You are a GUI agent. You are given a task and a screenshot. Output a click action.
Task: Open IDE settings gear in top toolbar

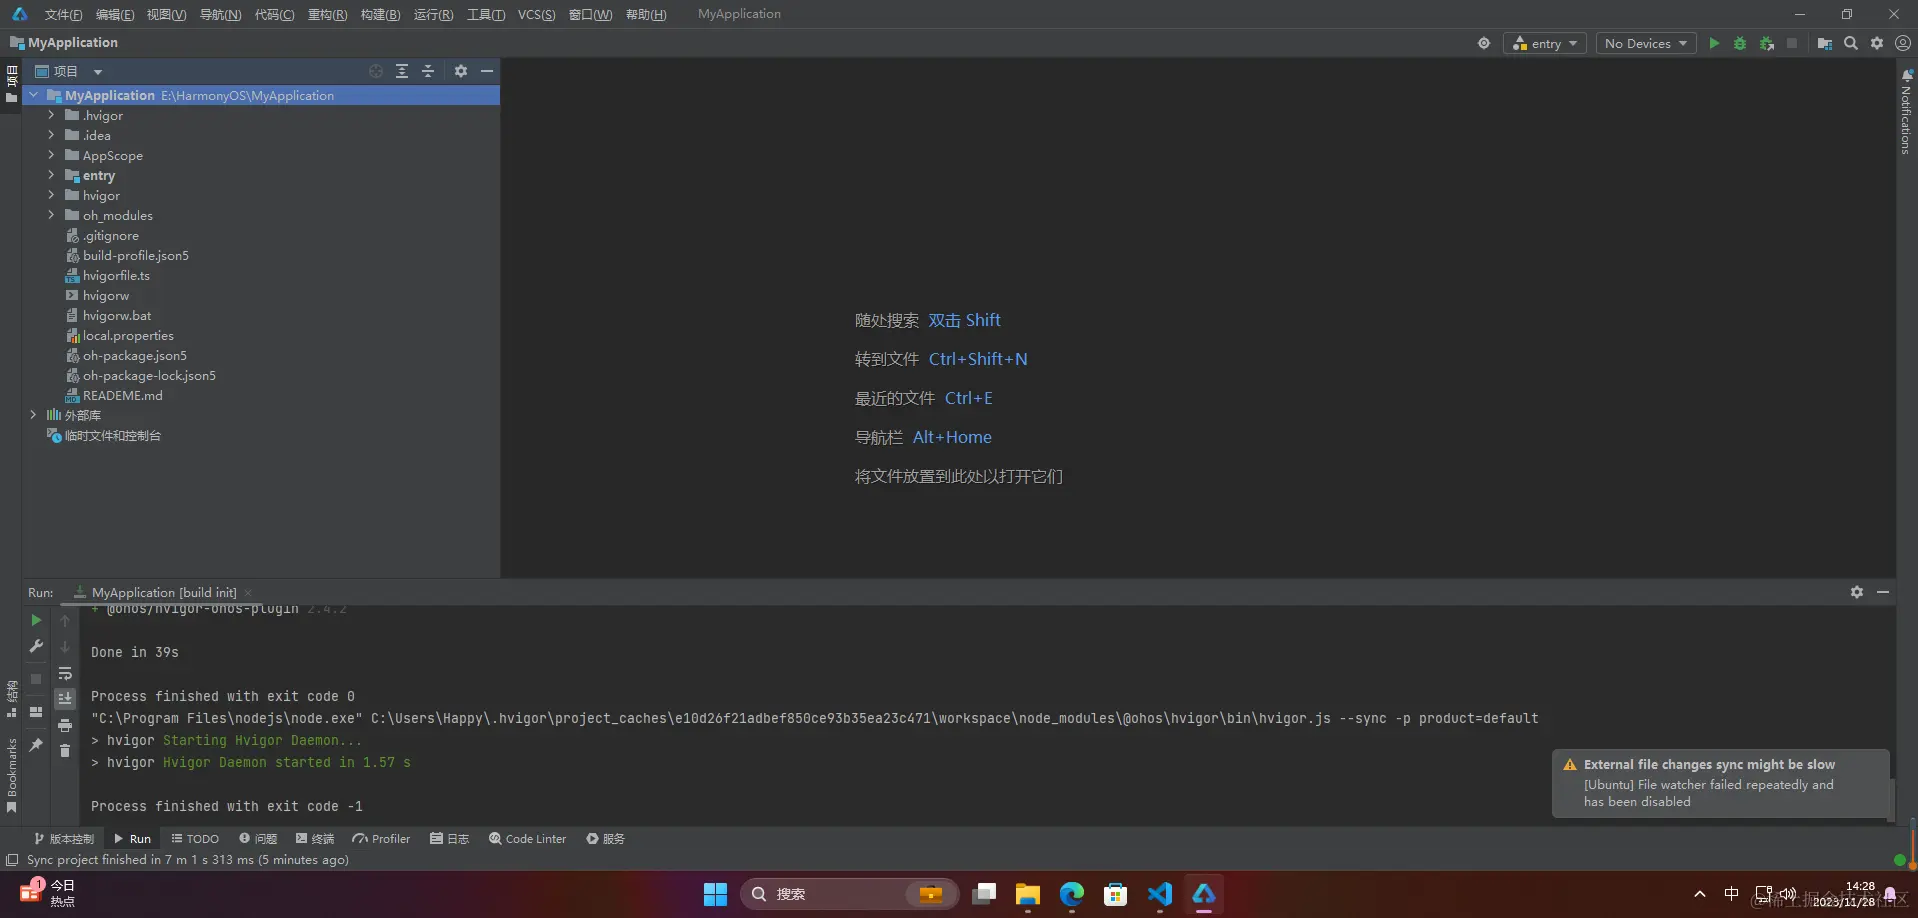click(x=1877, y=43)
